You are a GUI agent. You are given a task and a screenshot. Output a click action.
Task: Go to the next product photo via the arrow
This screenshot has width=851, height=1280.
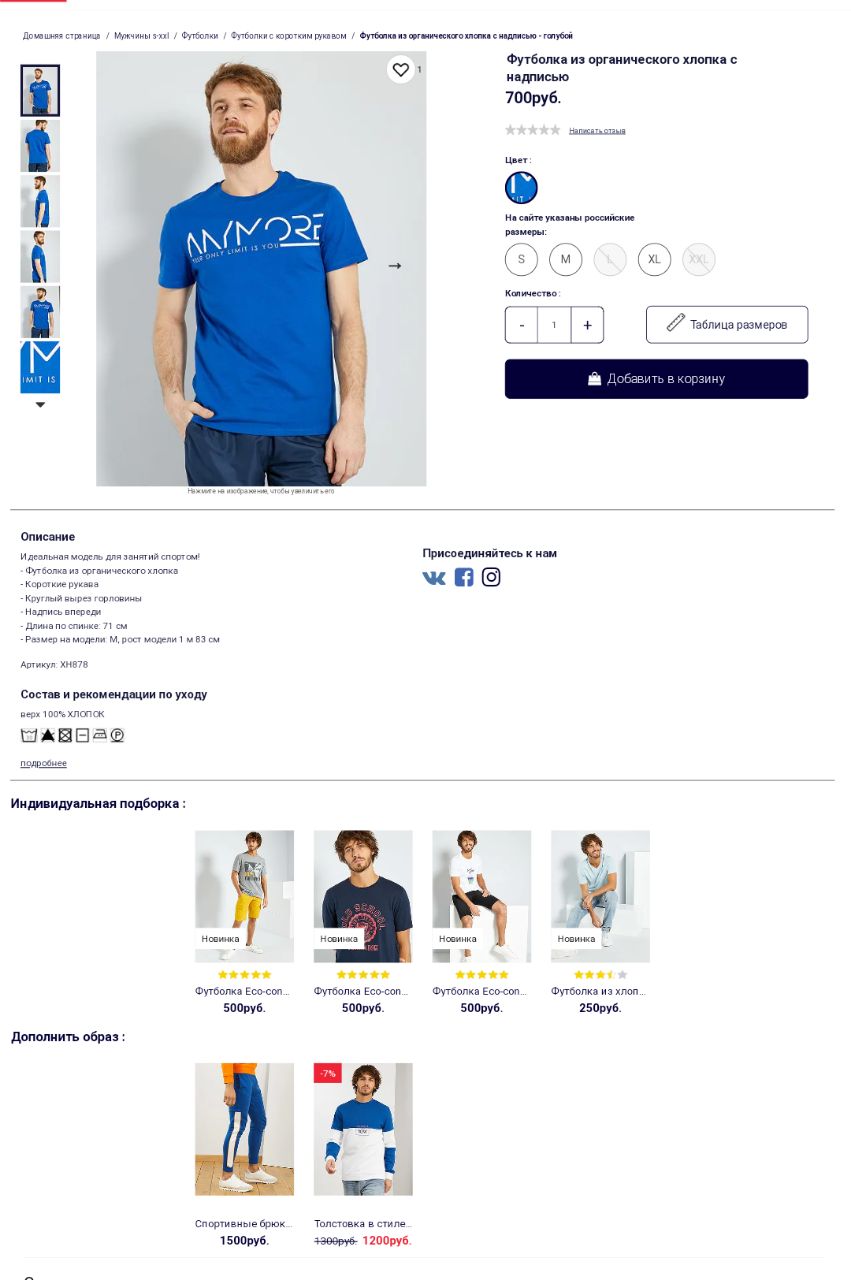(x=395, y=266)
